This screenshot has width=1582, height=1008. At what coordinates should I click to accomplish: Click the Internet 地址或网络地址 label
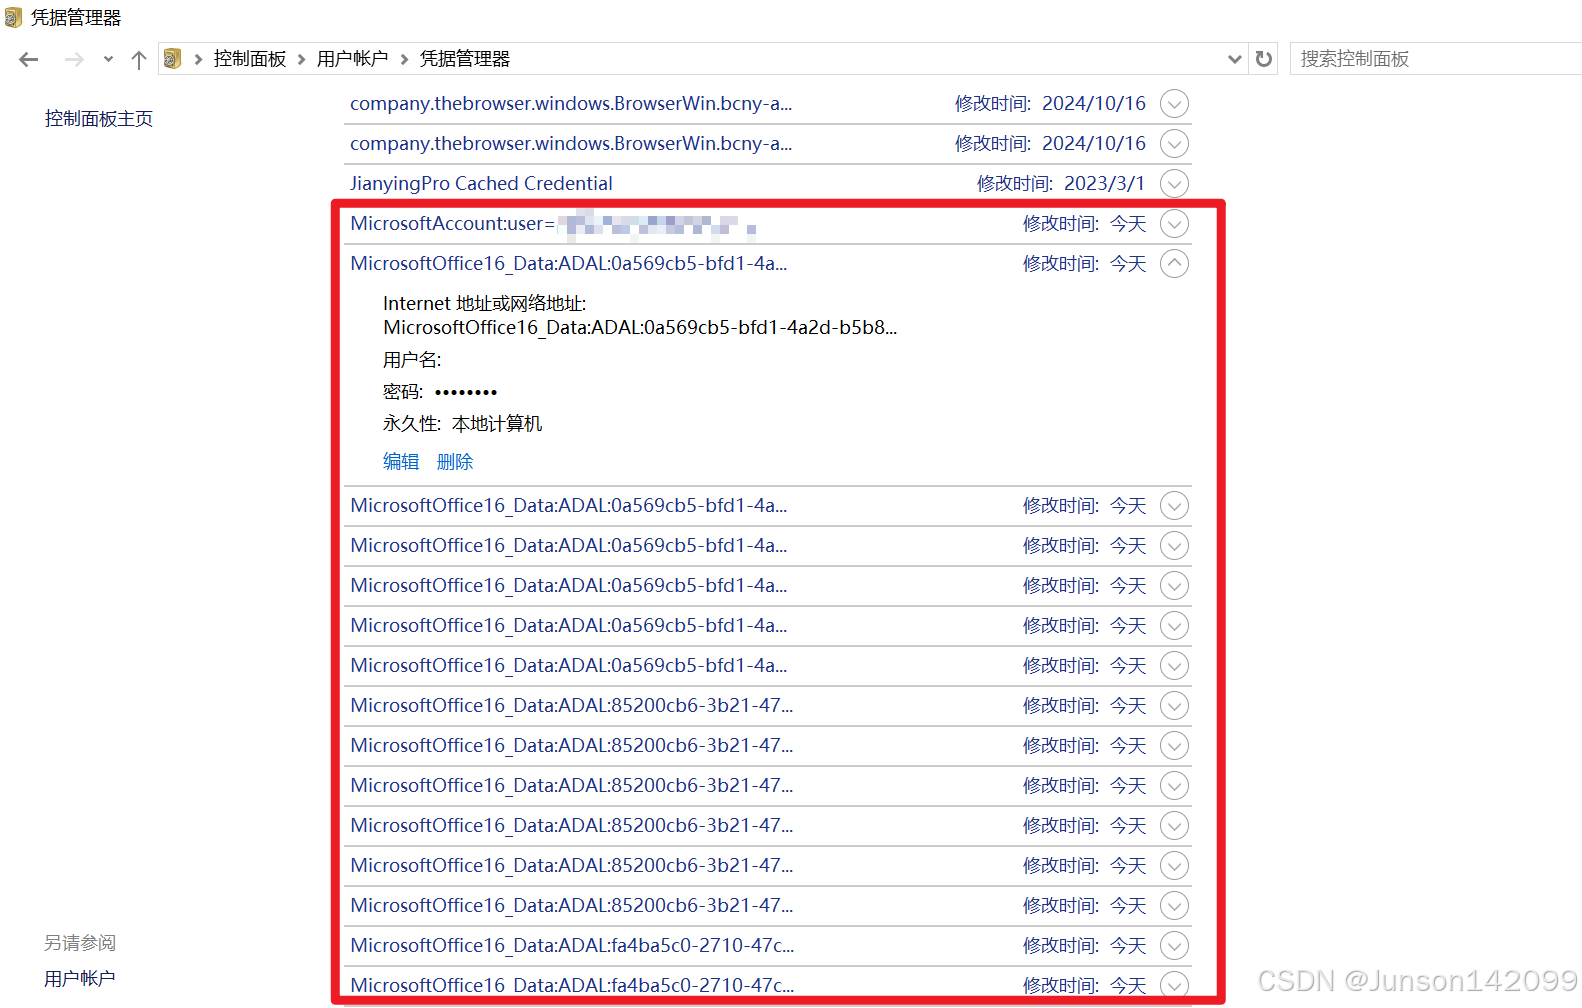pos(485,304)
